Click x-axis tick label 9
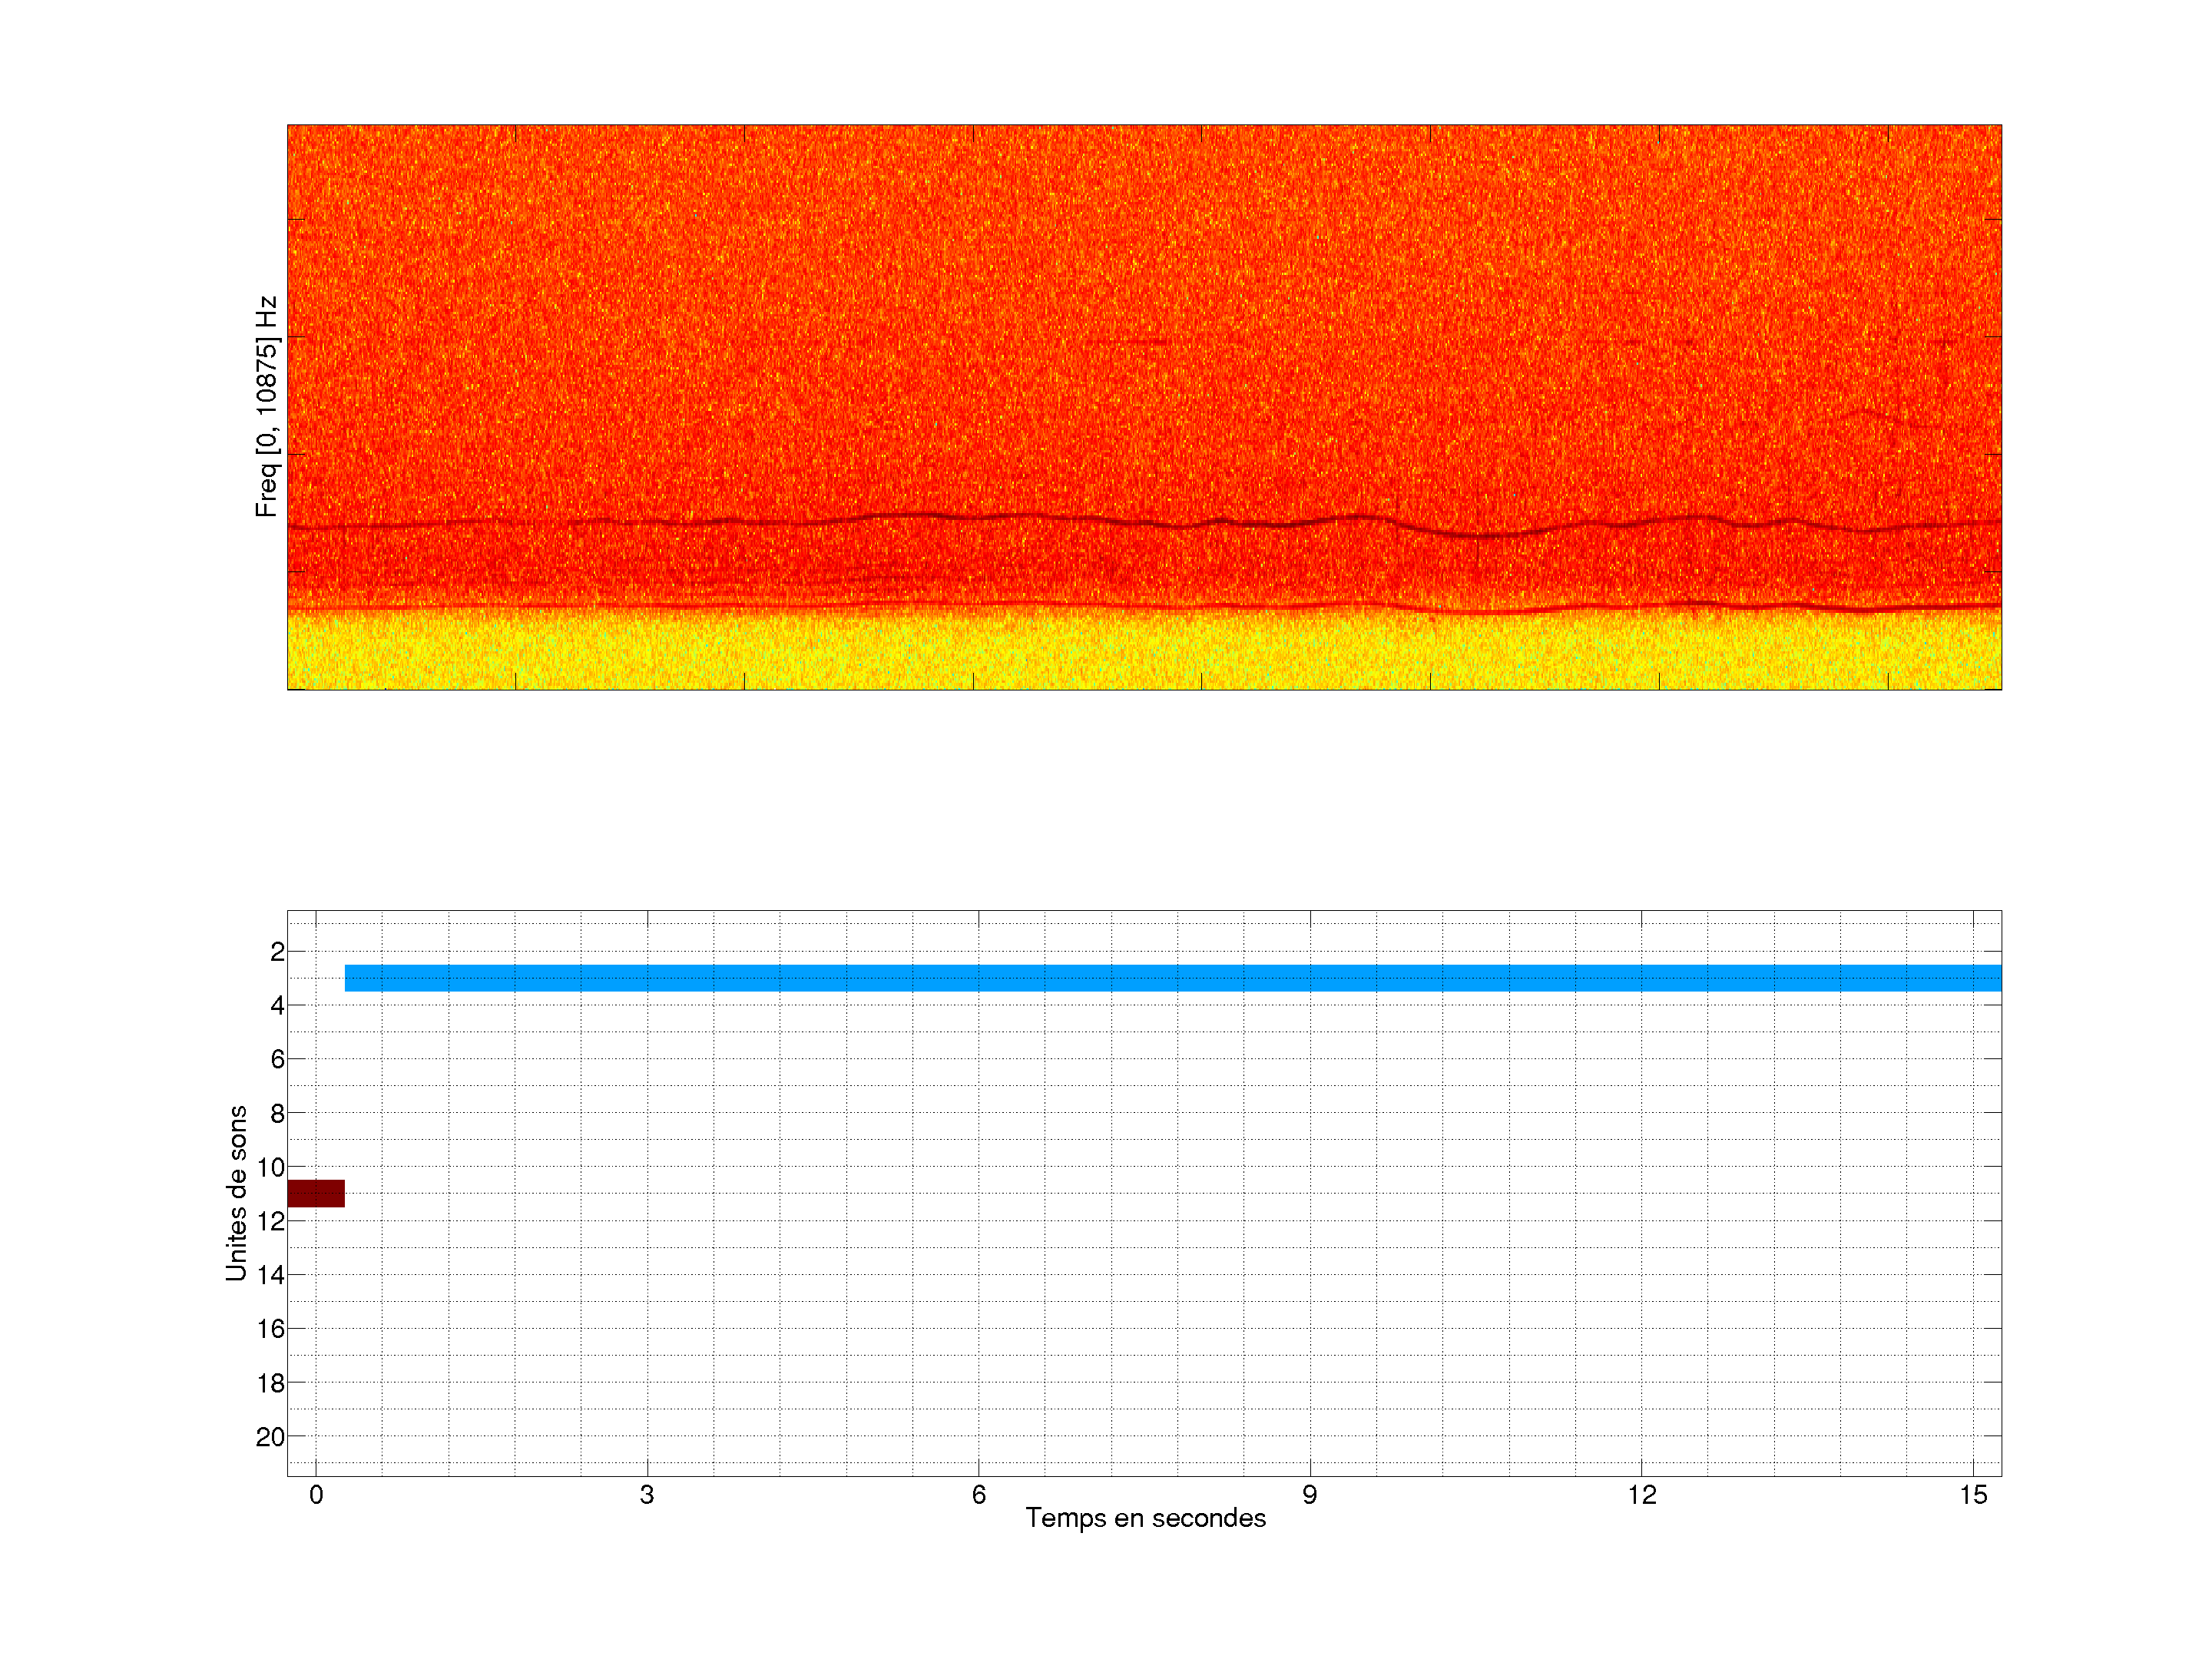Screen dimensions: 2212x1659 [x=1309, y=1495]
